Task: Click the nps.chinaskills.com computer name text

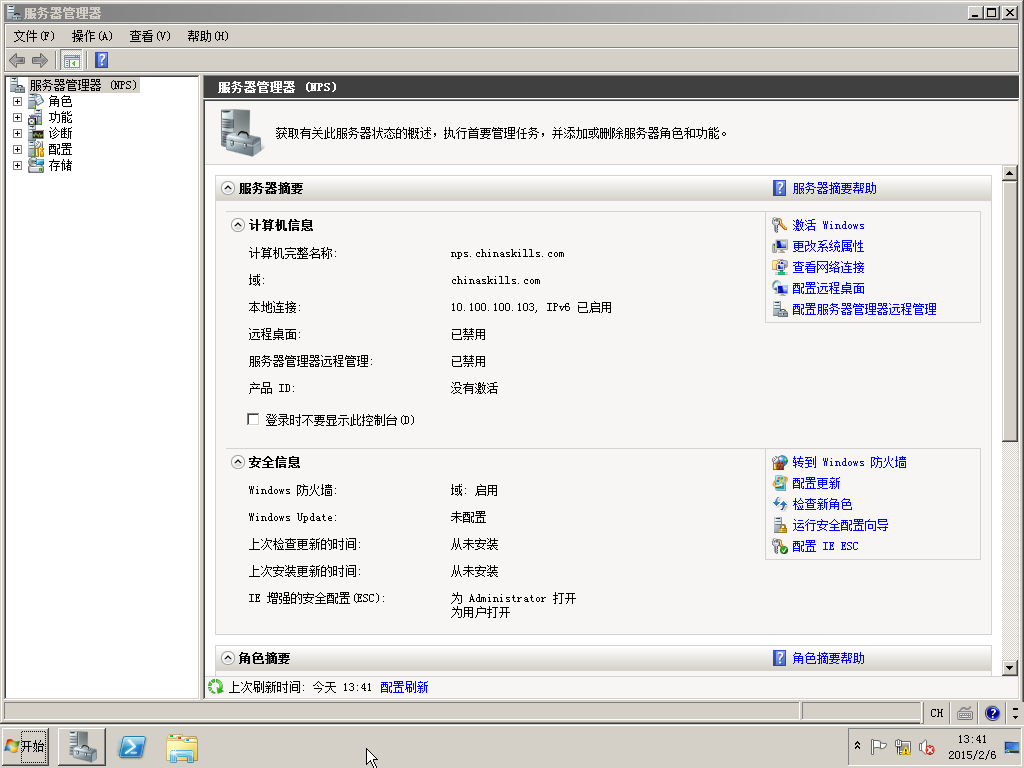Action: (507, 253)
